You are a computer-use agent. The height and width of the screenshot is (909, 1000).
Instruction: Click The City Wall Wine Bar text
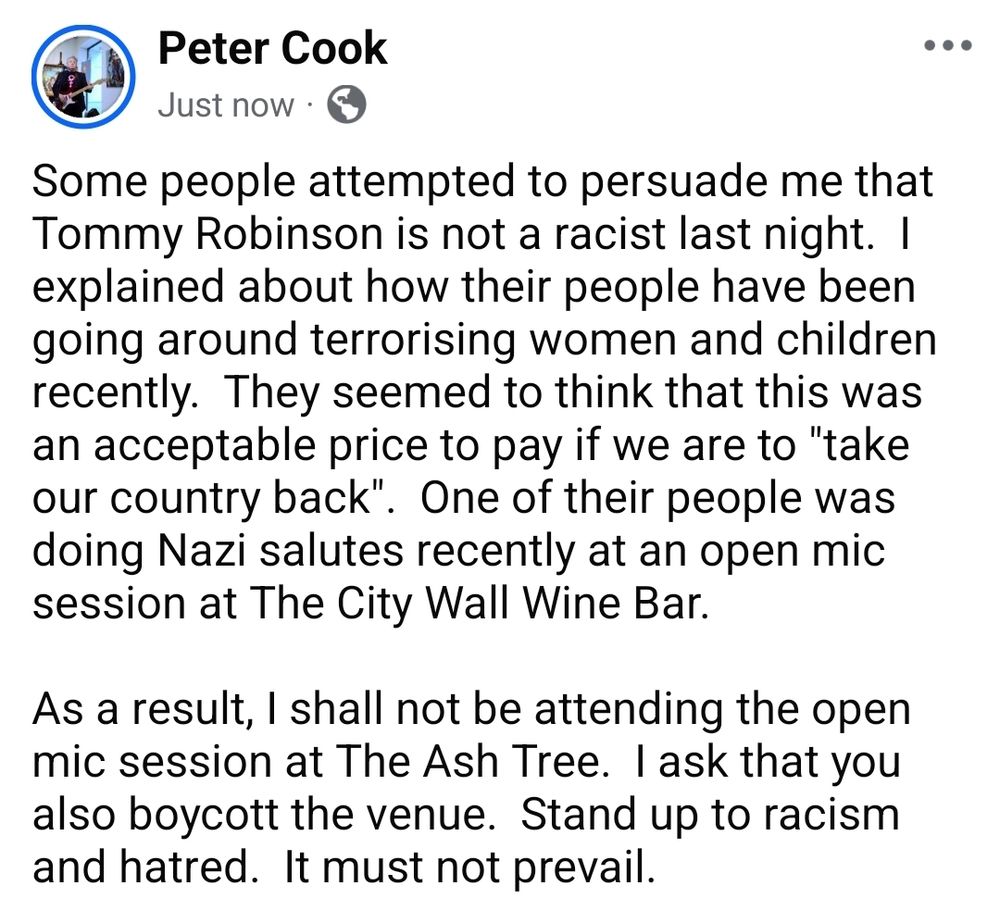pos(479,603)
